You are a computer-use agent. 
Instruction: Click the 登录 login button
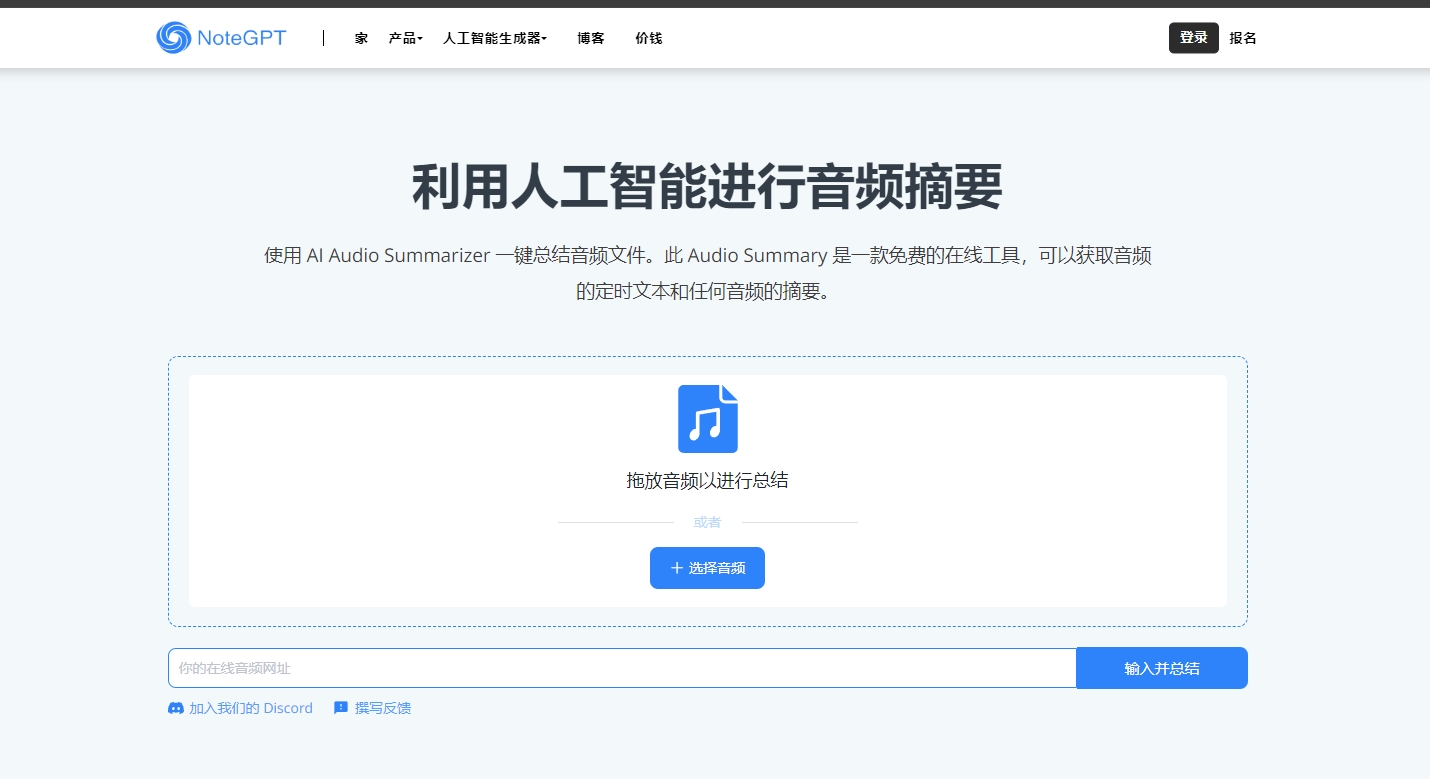coord(1194,38)
